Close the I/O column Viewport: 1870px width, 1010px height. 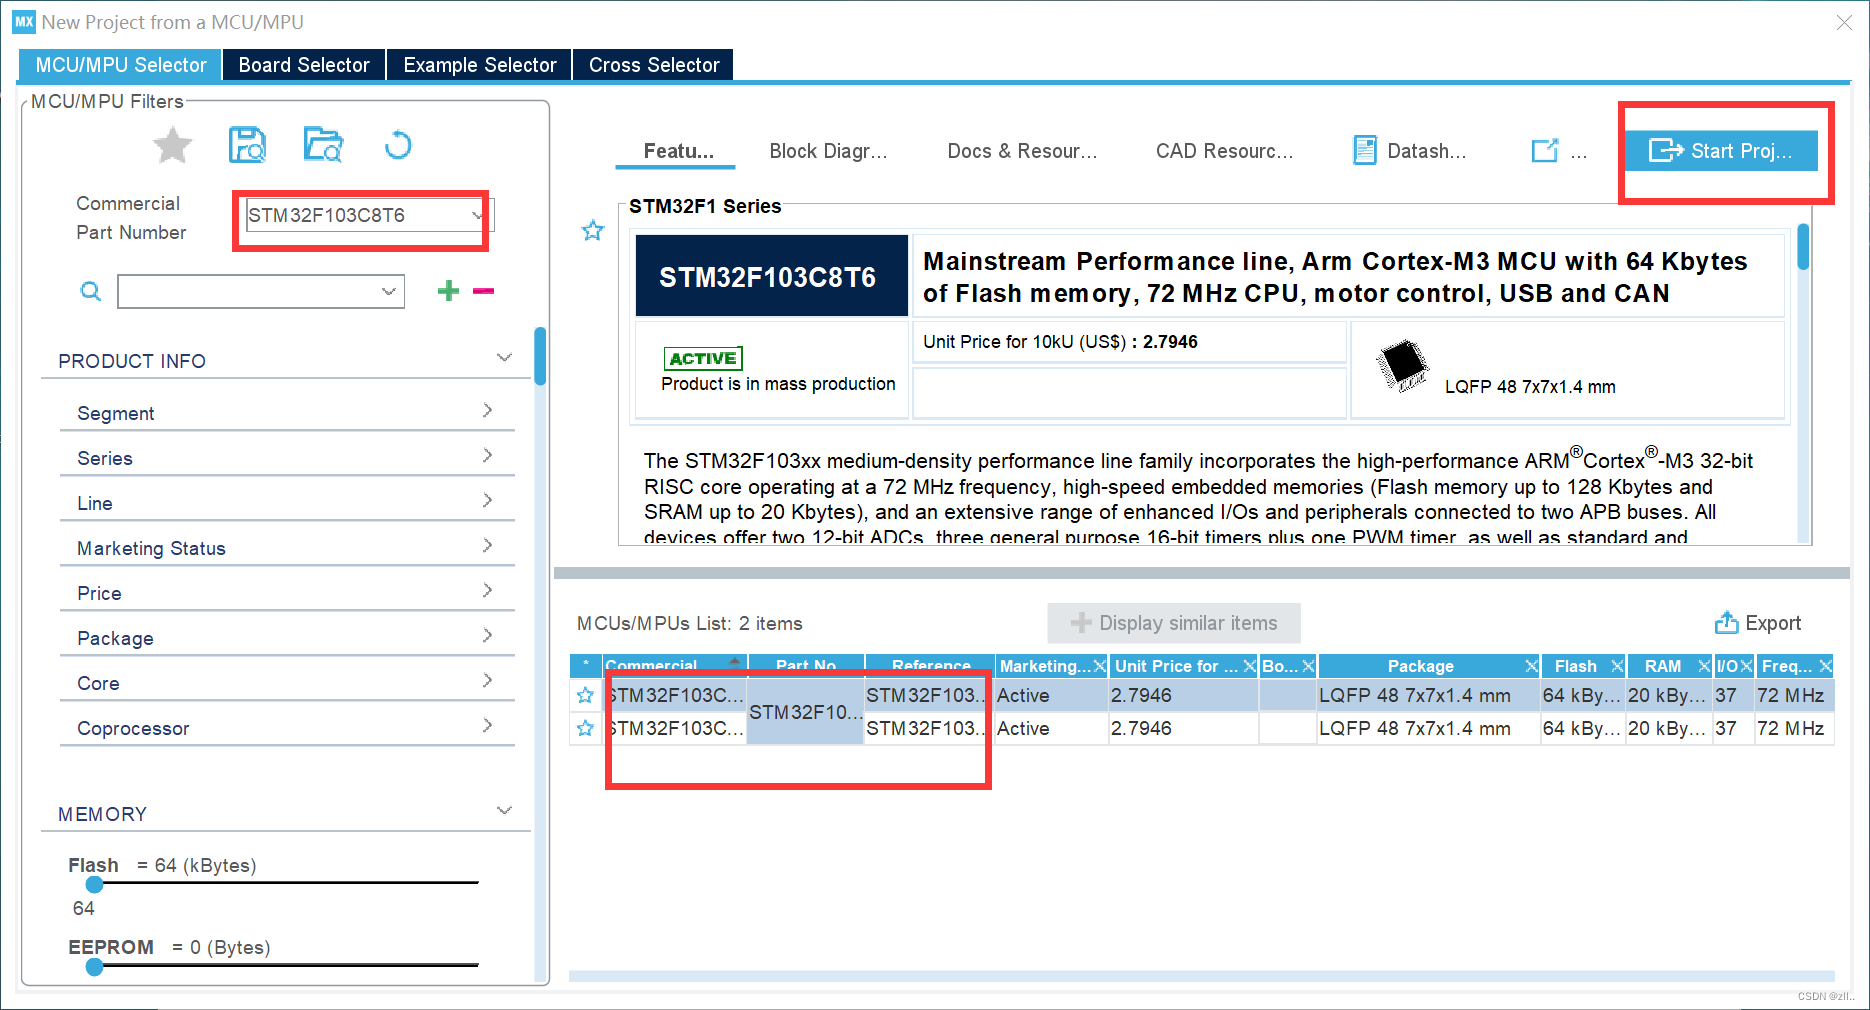[x=1746, y=666]
